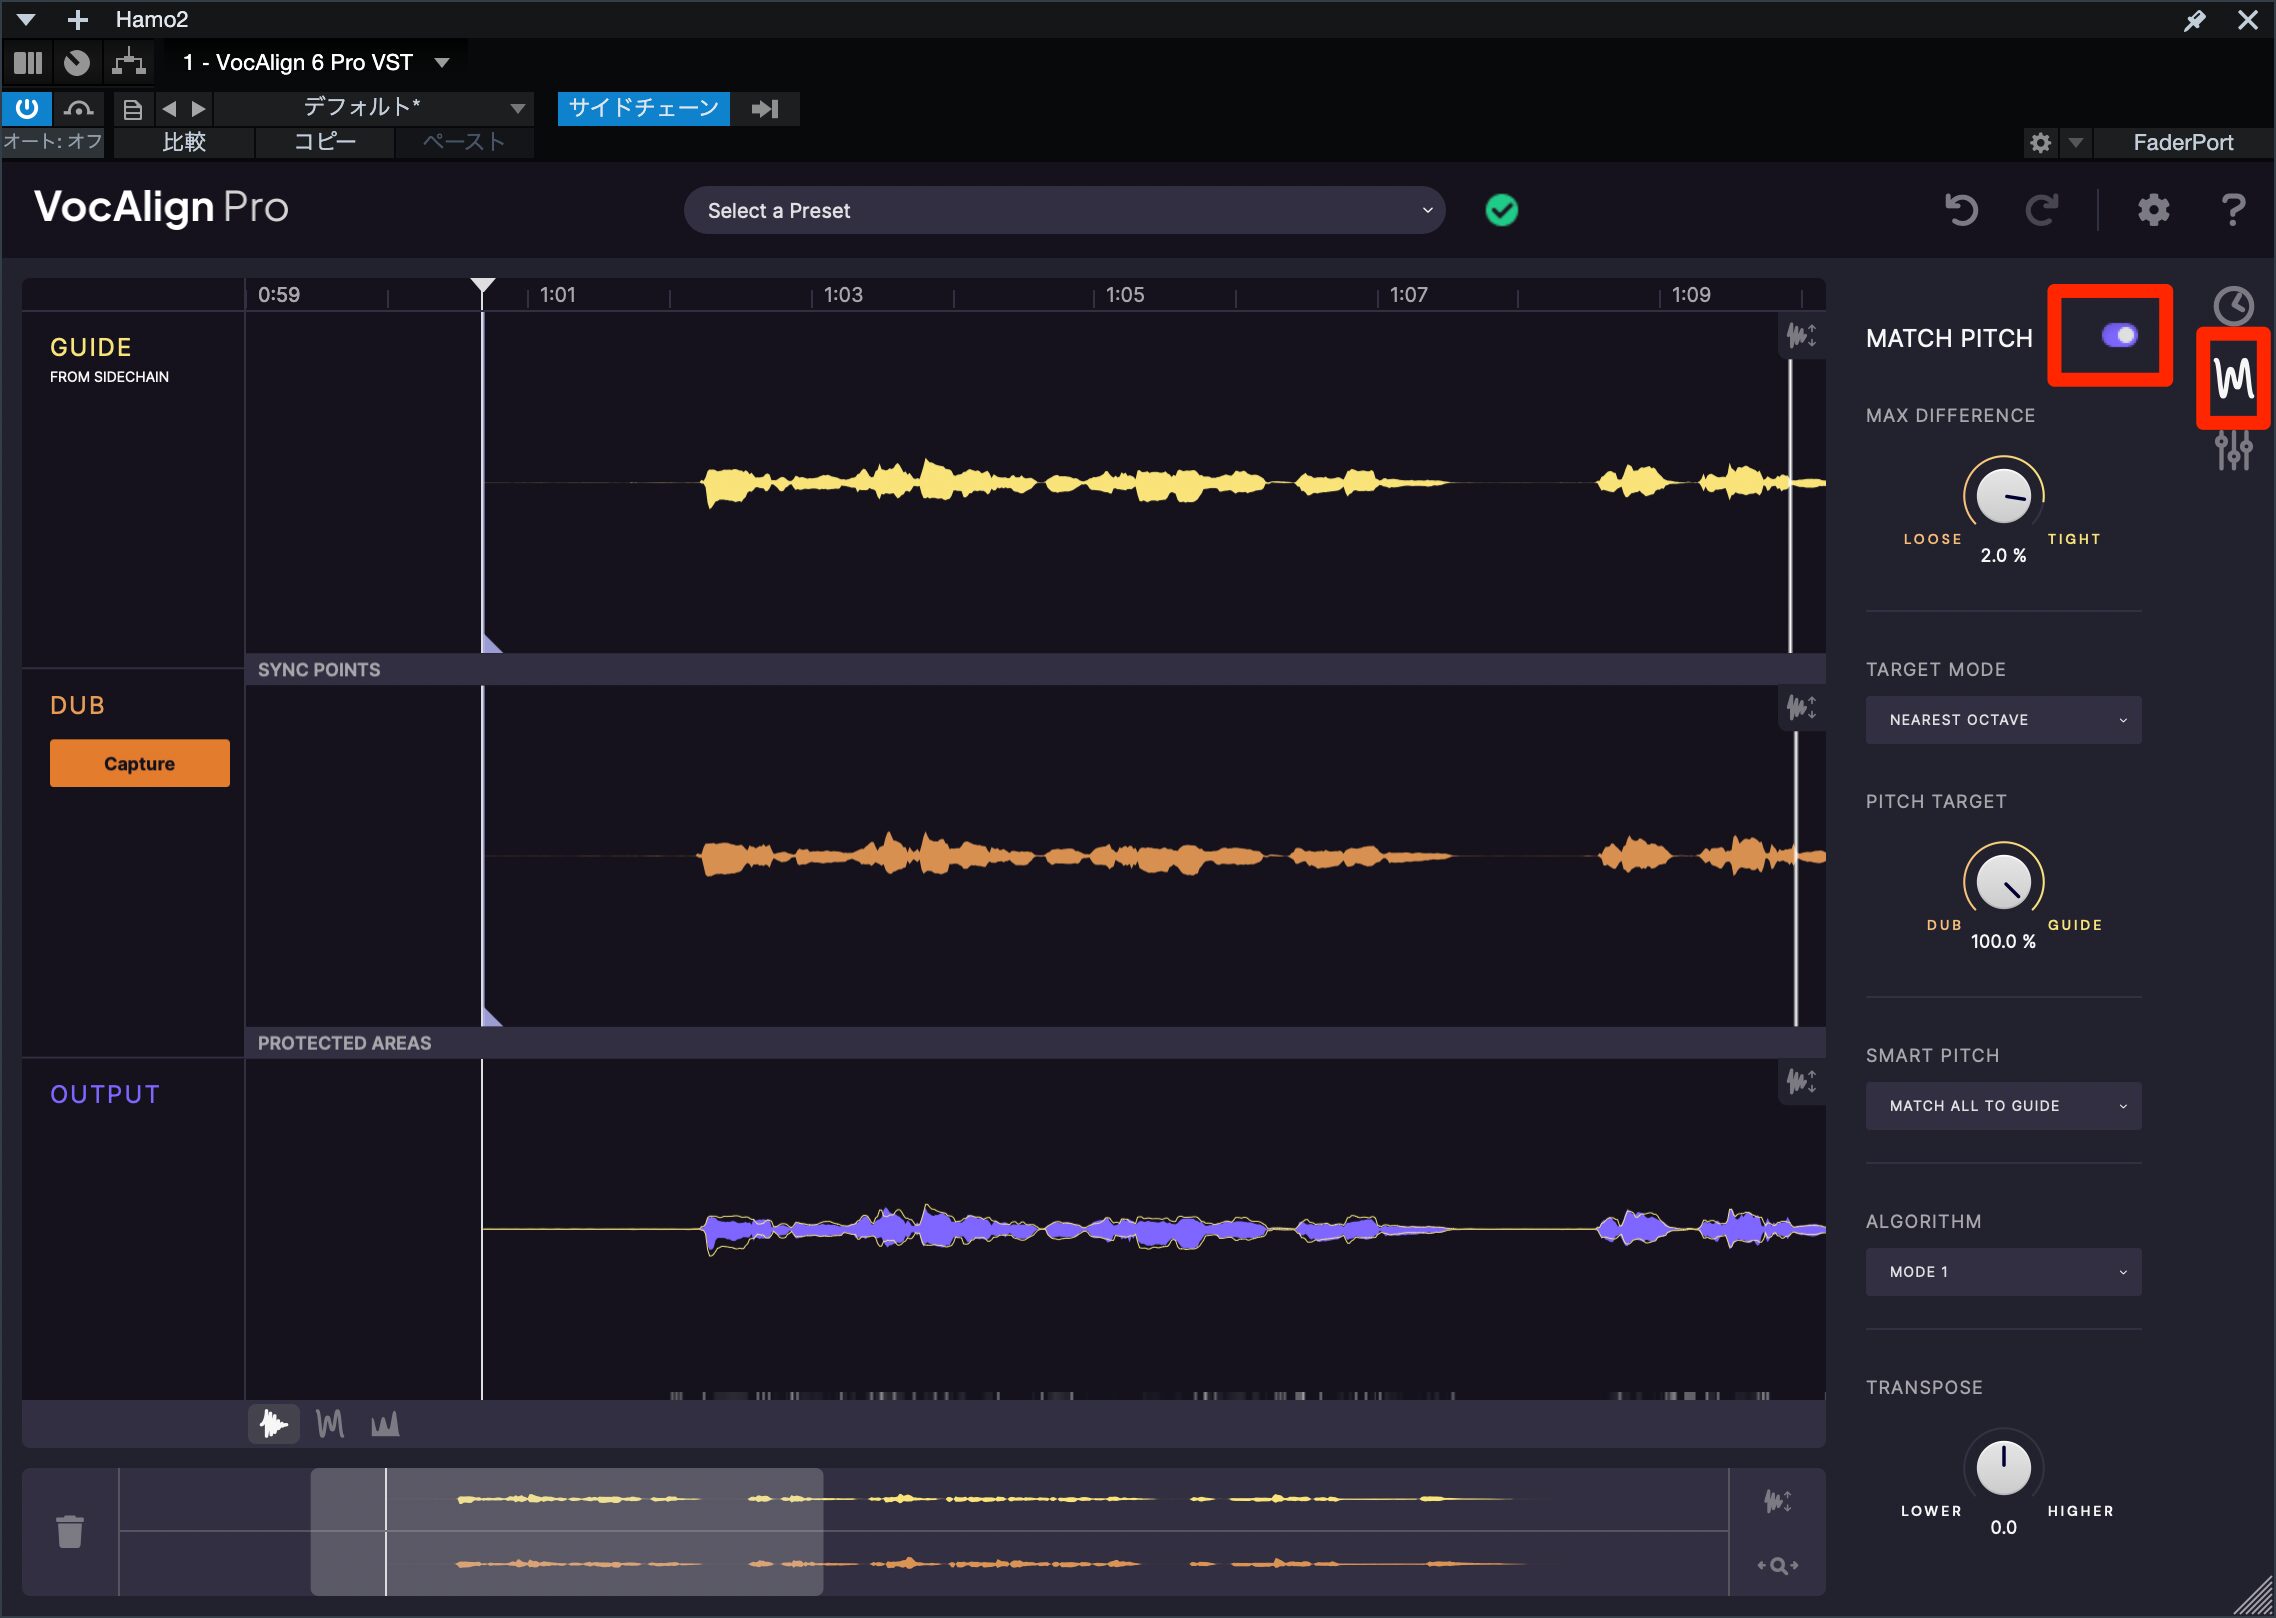2276x1618 pixels.
Task: Go to previous preset arrow
Action: (x=169, y=108)
